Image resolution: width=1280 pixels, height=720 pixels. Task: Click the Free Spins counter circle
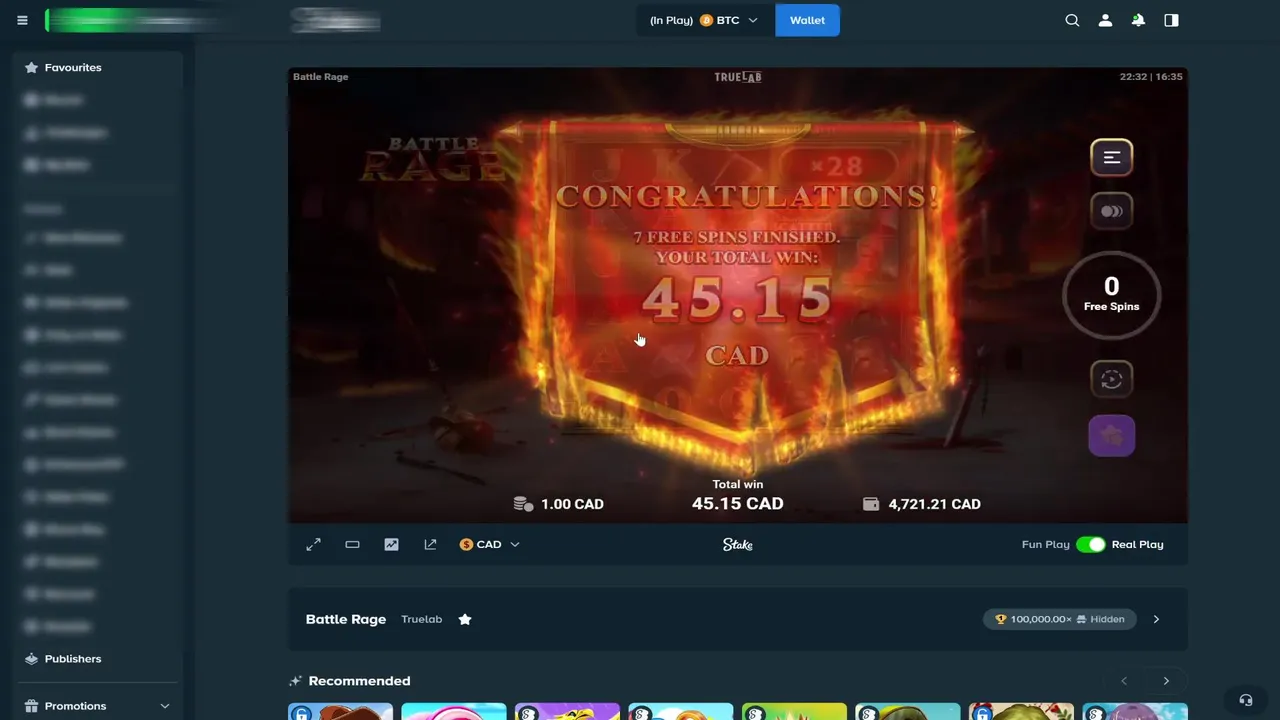click(x=1111, y=295)
